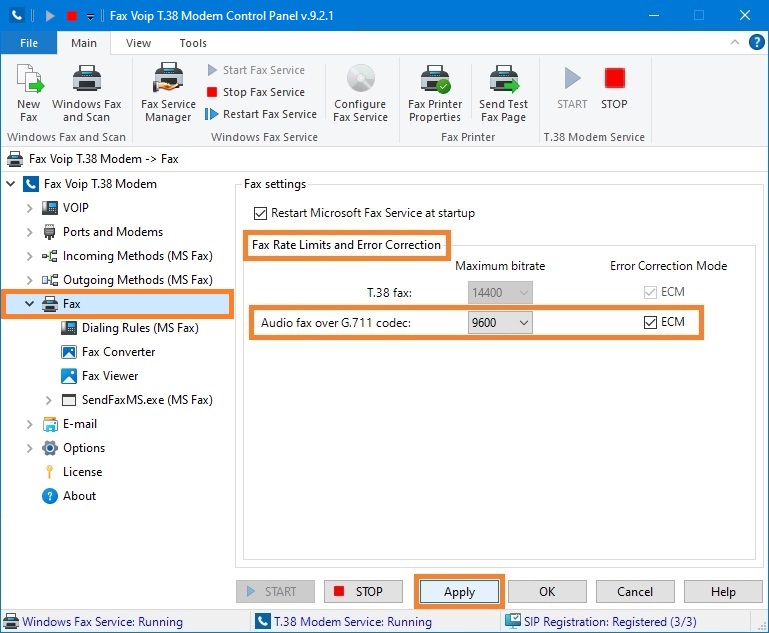
Task: Open the quick access toolbar customize arrow
Action: (x=90, y=17)
